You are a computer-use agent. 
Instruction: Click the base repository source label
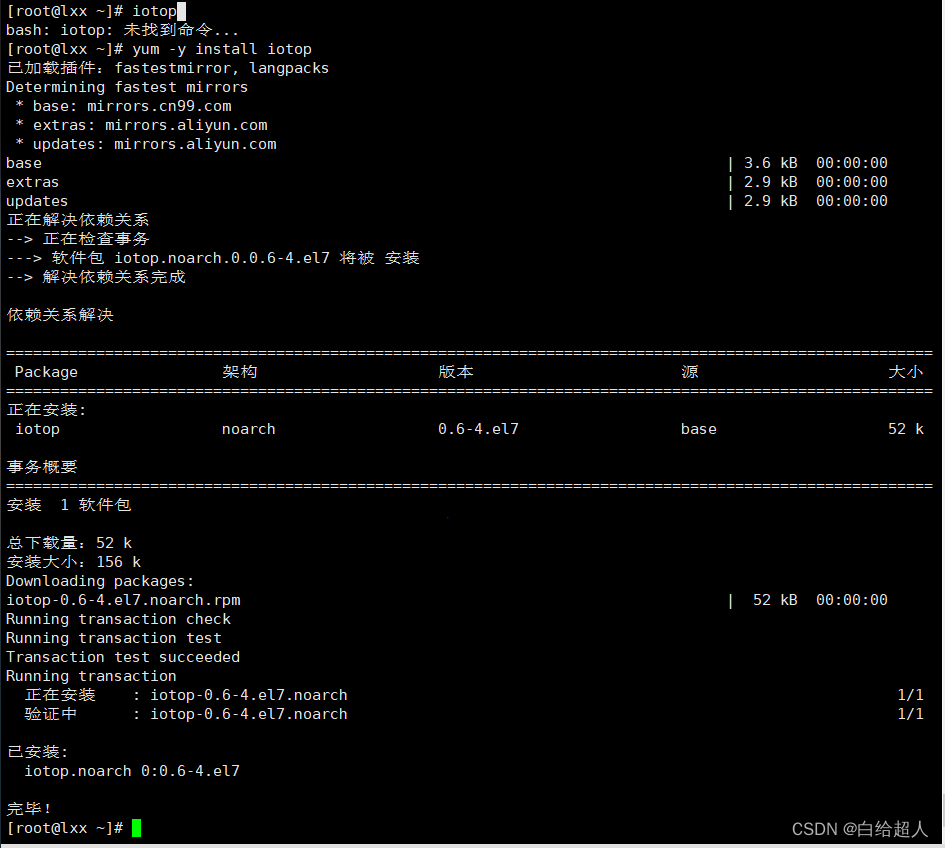(x=698, y=428)
